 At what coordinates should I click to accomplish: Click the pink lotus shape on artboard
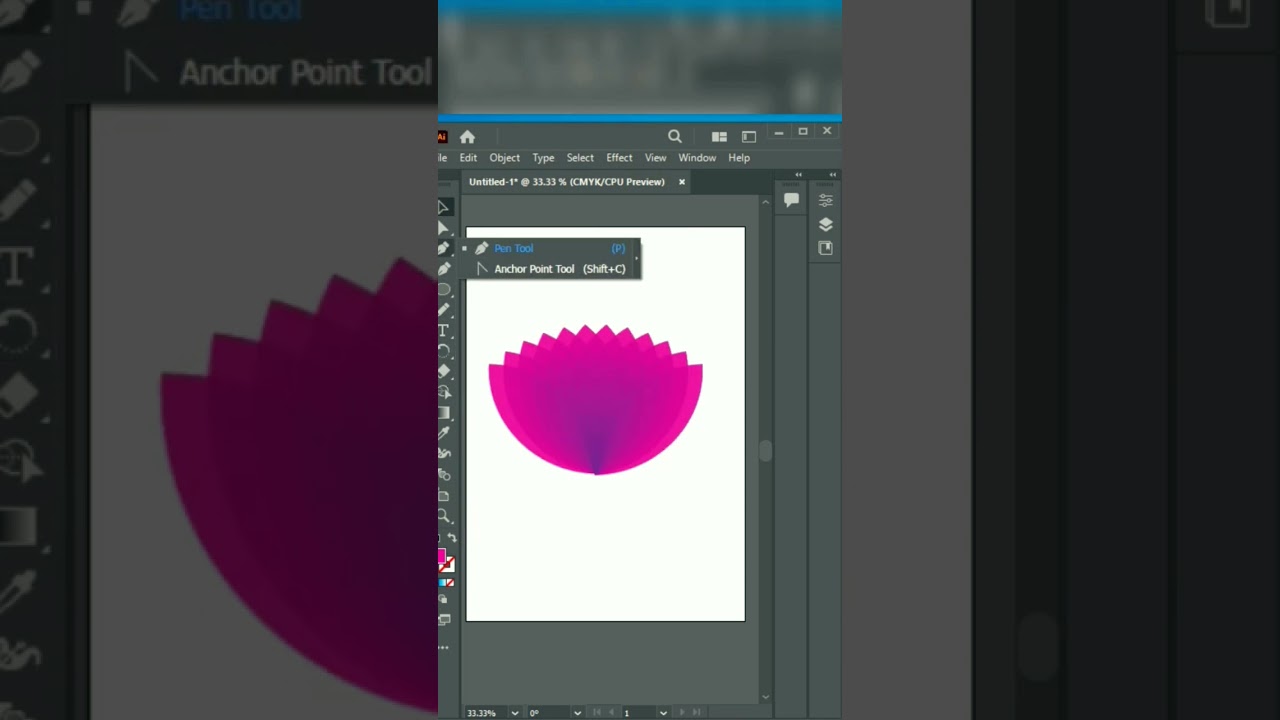tap(596, 400)
